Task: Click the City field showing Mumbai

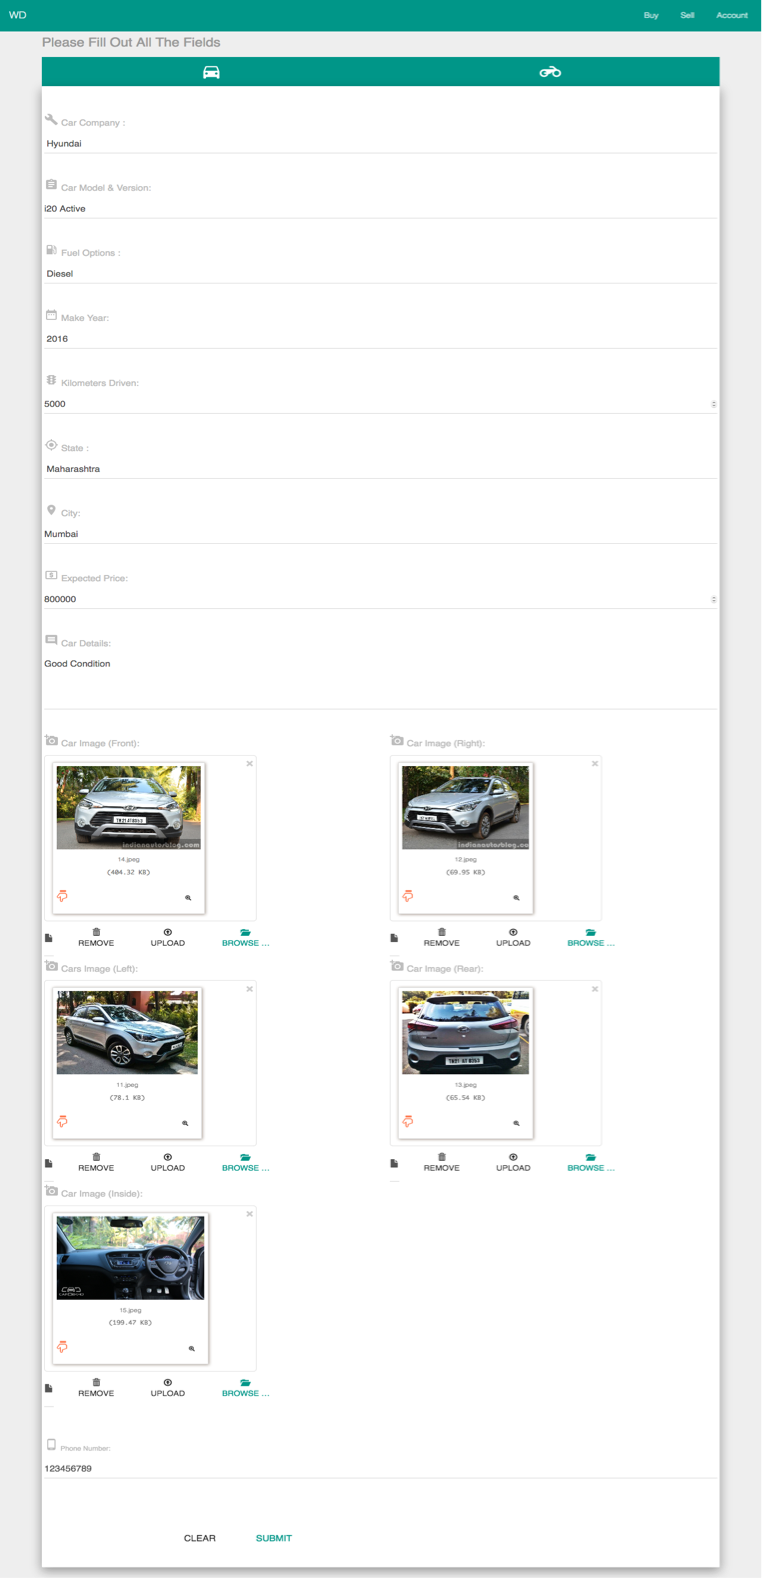Action: click(x=380, y=534)
